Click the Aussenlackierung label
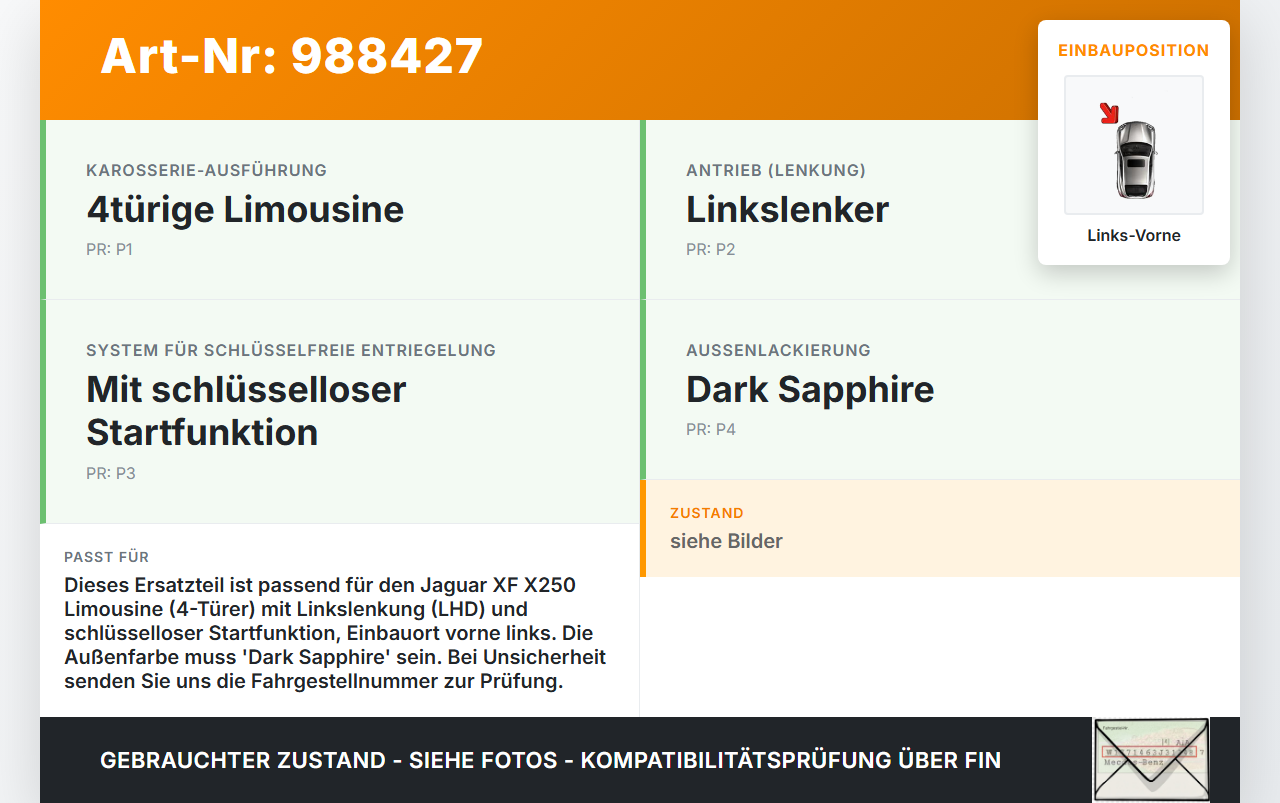 pos(778,351)
